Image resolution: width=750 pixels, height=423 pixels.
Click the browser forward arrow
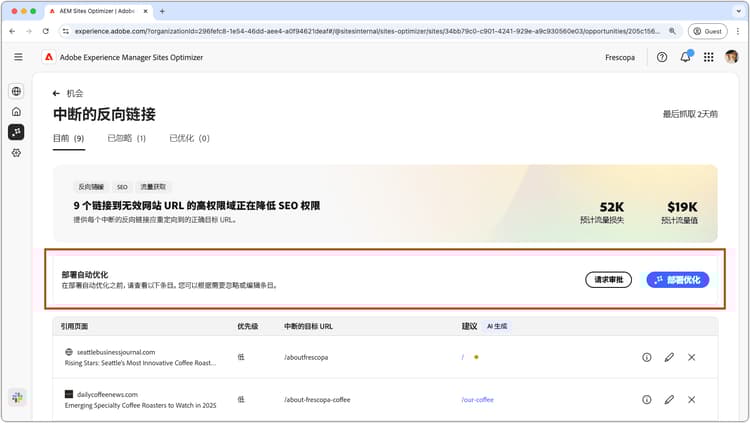tap(29, 31)
